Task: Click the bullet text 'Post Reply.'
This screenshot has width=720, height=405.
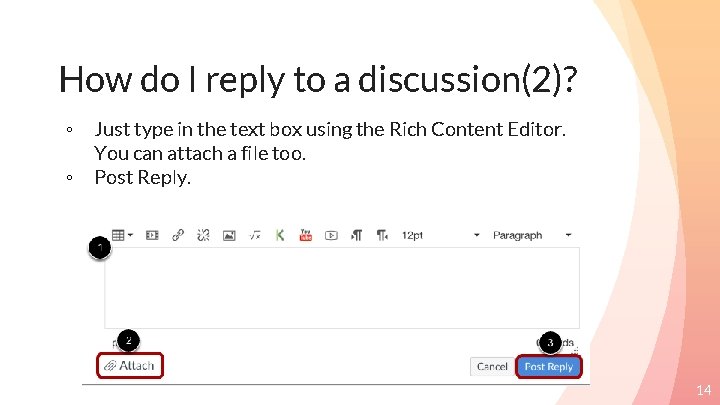Action: pos(142,178)
